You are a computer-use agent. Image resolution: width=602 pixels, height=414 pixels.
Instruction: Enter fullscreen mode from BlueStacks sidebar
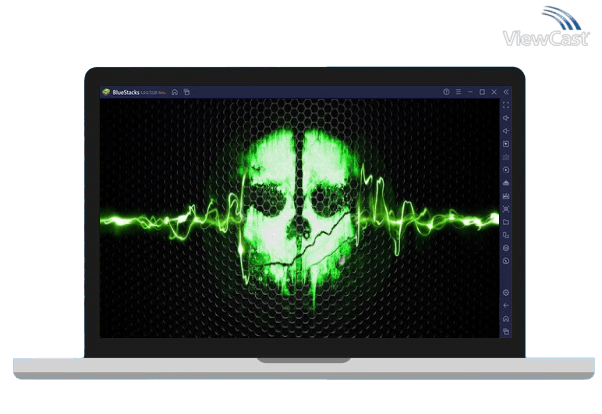click(506, 105)
